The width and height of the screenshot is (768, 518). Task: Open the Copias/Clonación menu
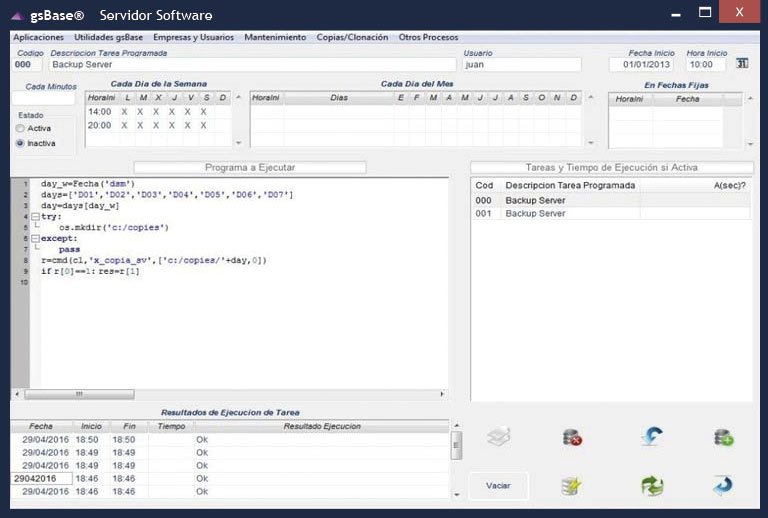[x=352, y=37]
